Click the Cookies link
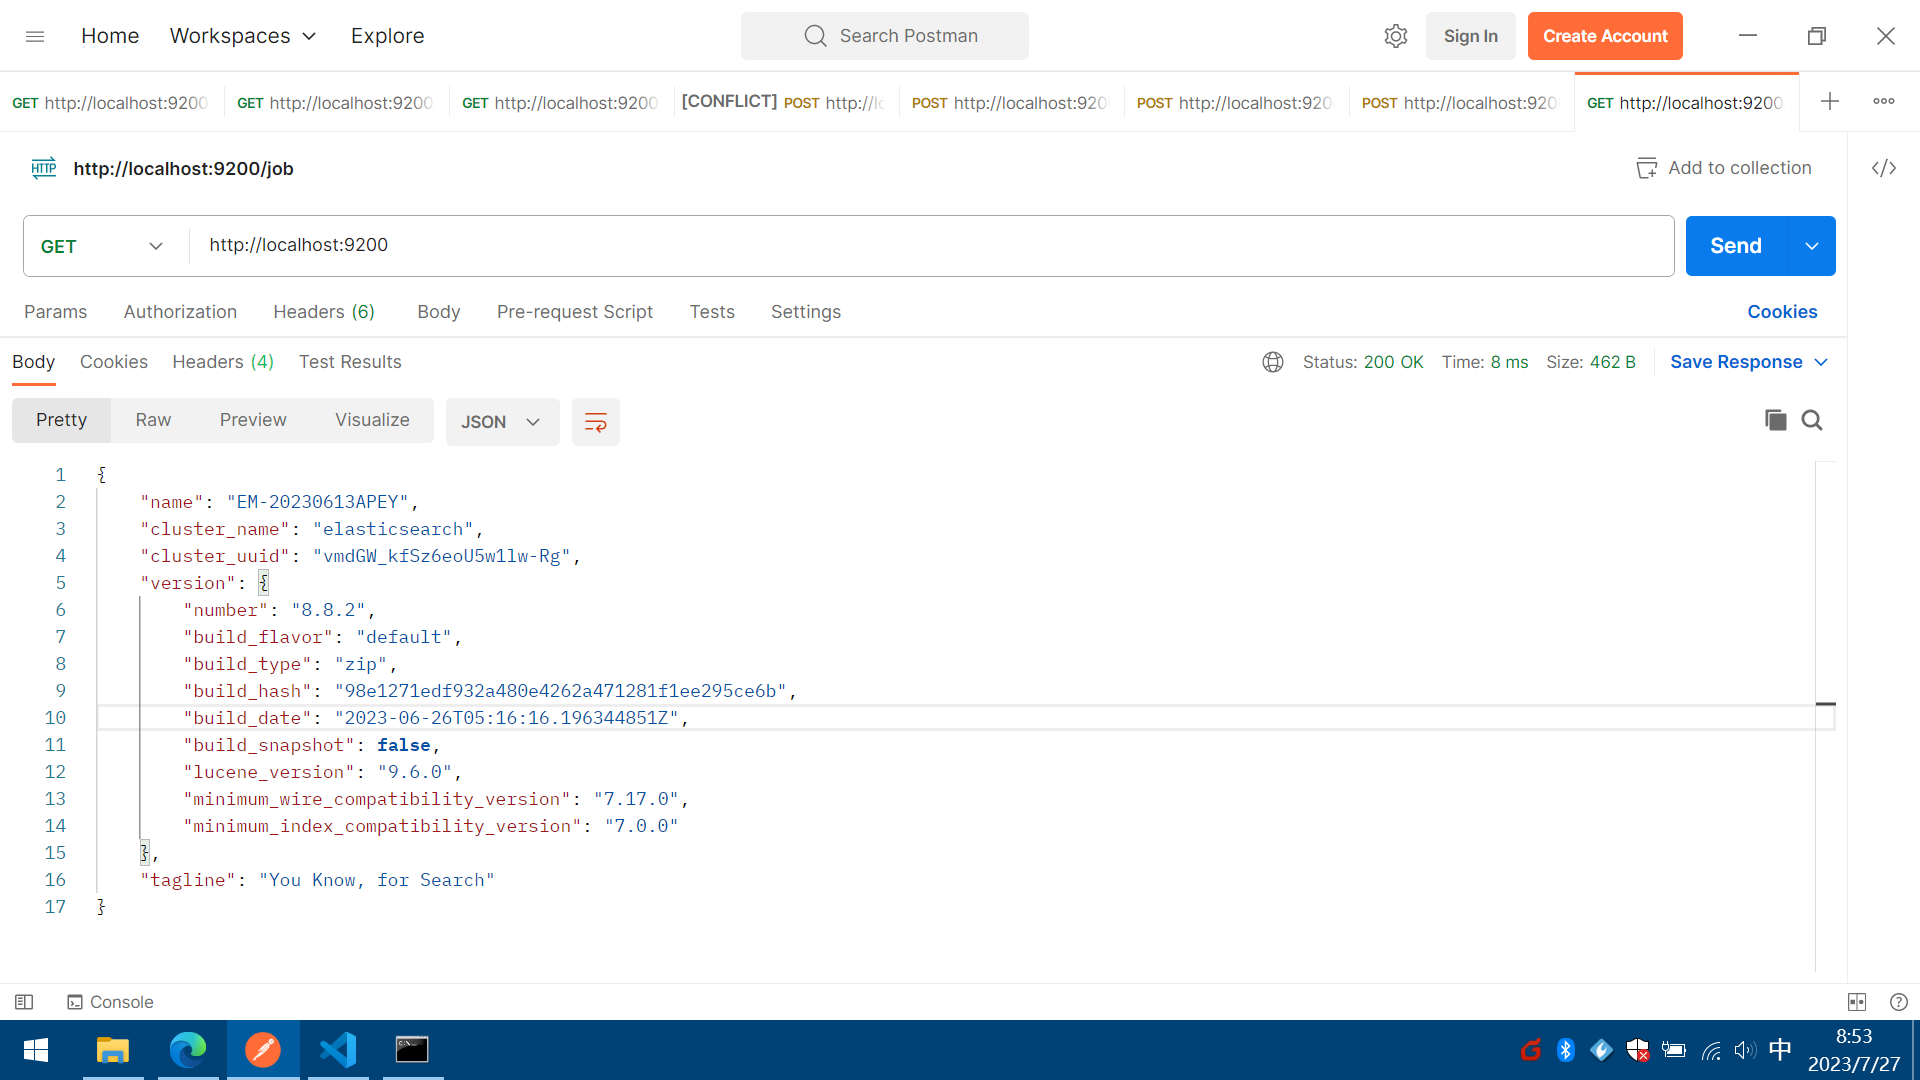 1782,312
